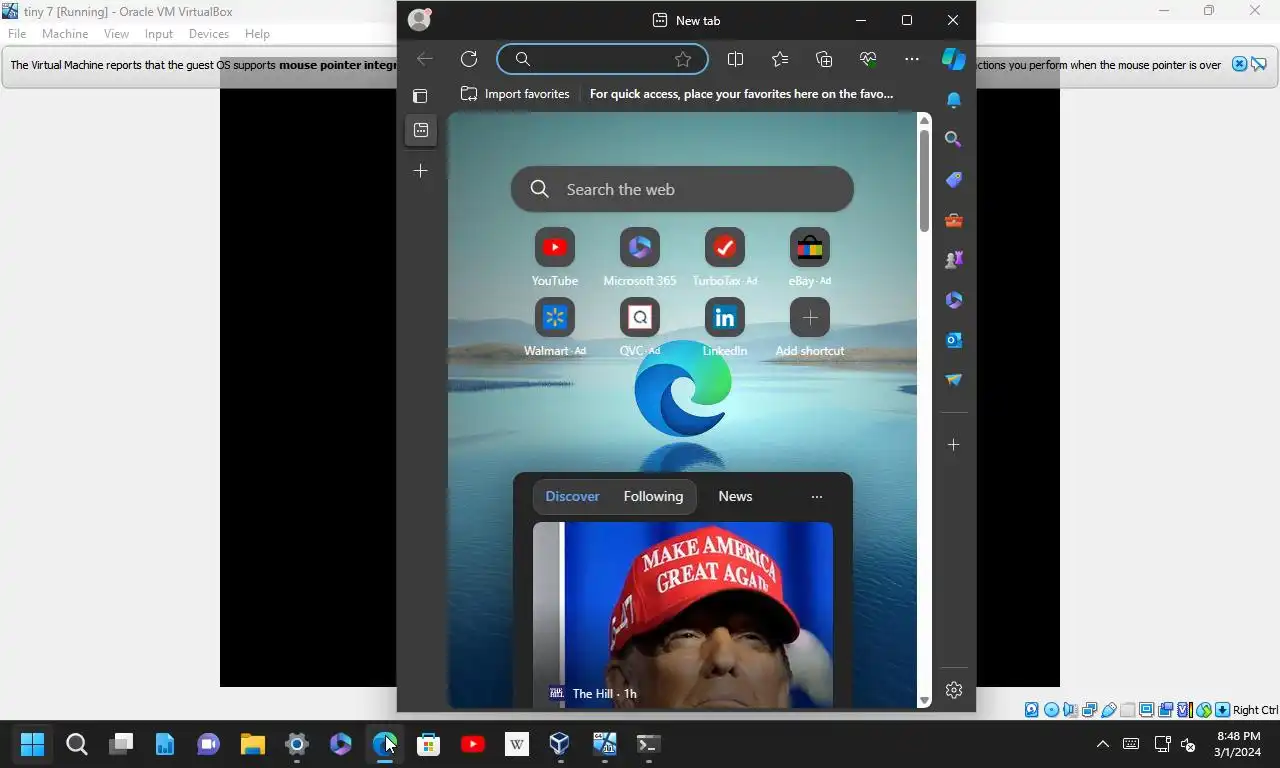Viewport: 1280px width, 768px height.
Task: Dismiss the VirtualBox mouse integration notice
Action: 1239,64
